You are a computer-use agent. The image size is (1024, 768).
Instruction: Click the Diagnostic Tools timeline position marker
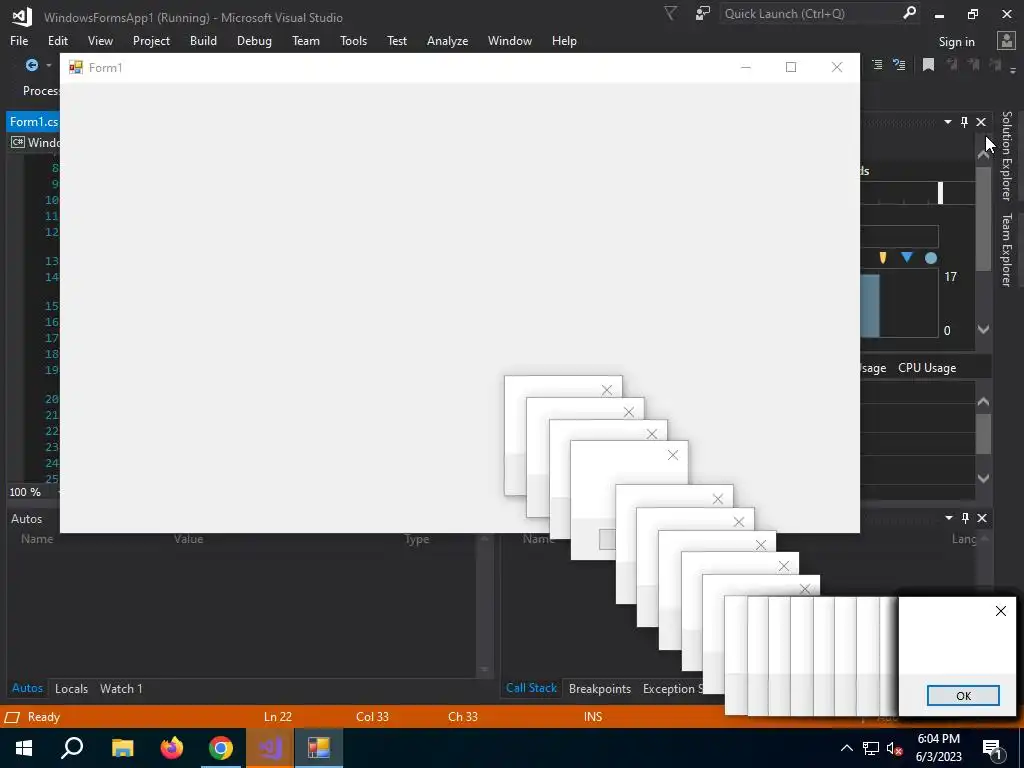tap(940, 193)
